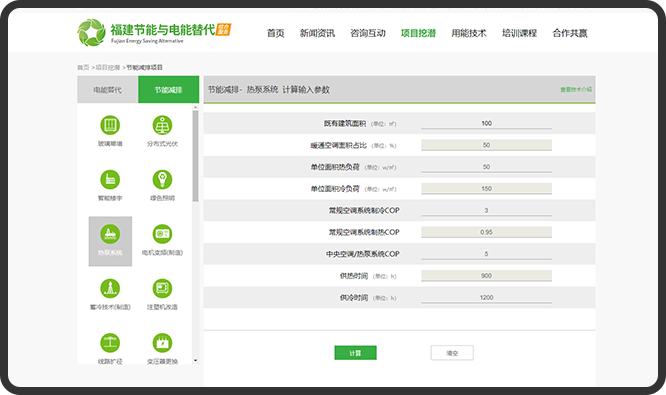Switch to the 电能替代 tab
The width and height of the screenshot is (666, 395).
[107, 90]
